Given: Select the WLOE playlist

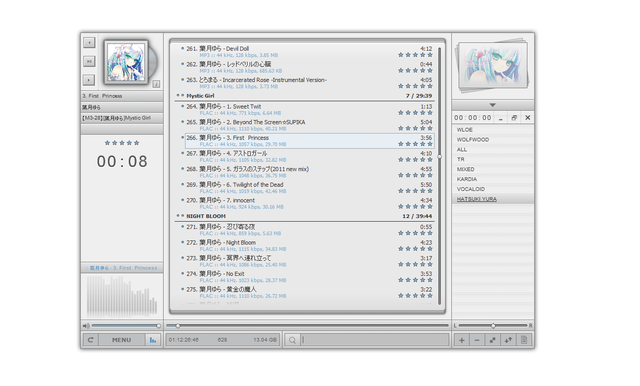Looking at the screenshot, I should [x=493, y=130].
